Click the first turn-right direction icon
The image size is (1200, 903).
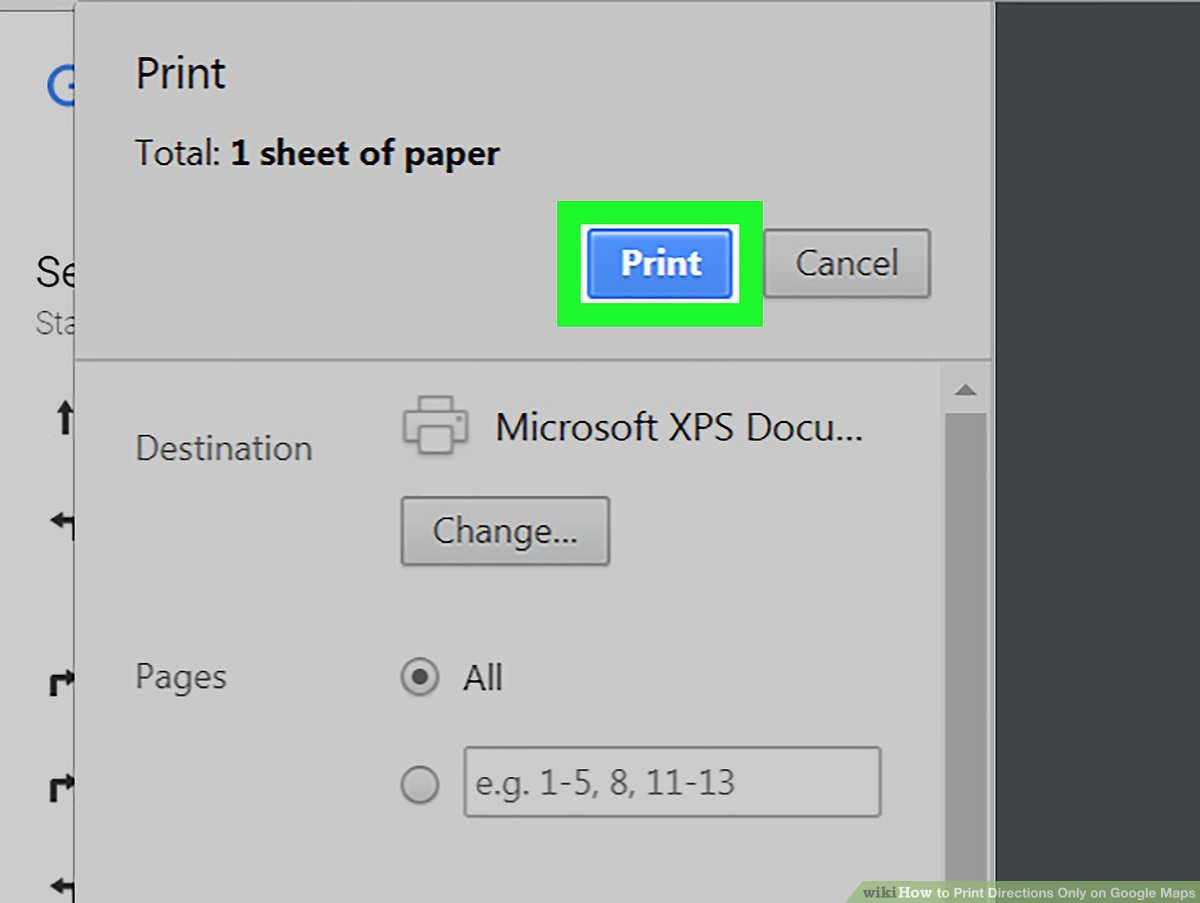(62, 684)
